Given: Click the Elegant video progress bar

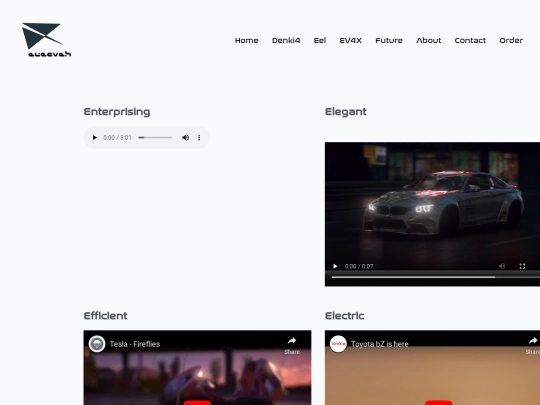Looking at the screenshot, I should pyautogui.click(x=436, y=277).
